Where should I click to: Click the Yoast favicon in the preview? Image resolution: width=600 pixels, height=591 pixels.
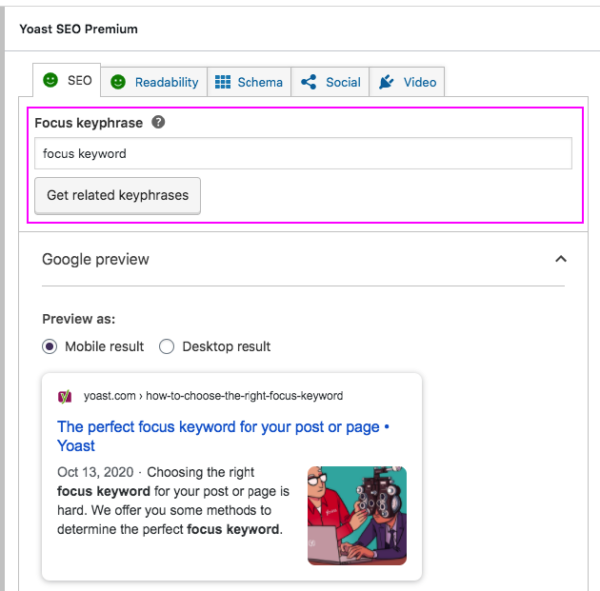65,396
